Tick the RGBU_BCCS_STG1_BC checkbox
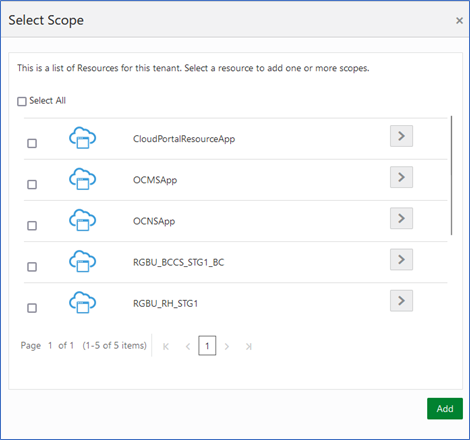 [x=32, y=267]
